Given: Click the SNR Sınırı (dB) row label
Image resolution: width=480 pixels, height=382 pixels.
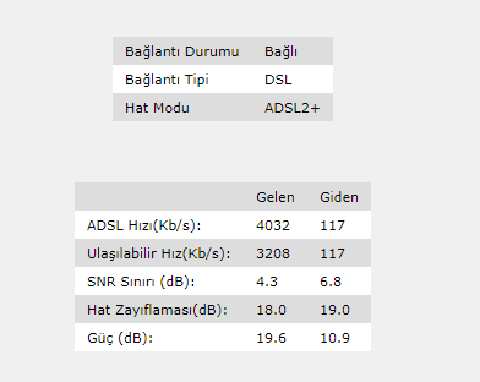Looking at the screenshot, I should (x=141, y=282).
